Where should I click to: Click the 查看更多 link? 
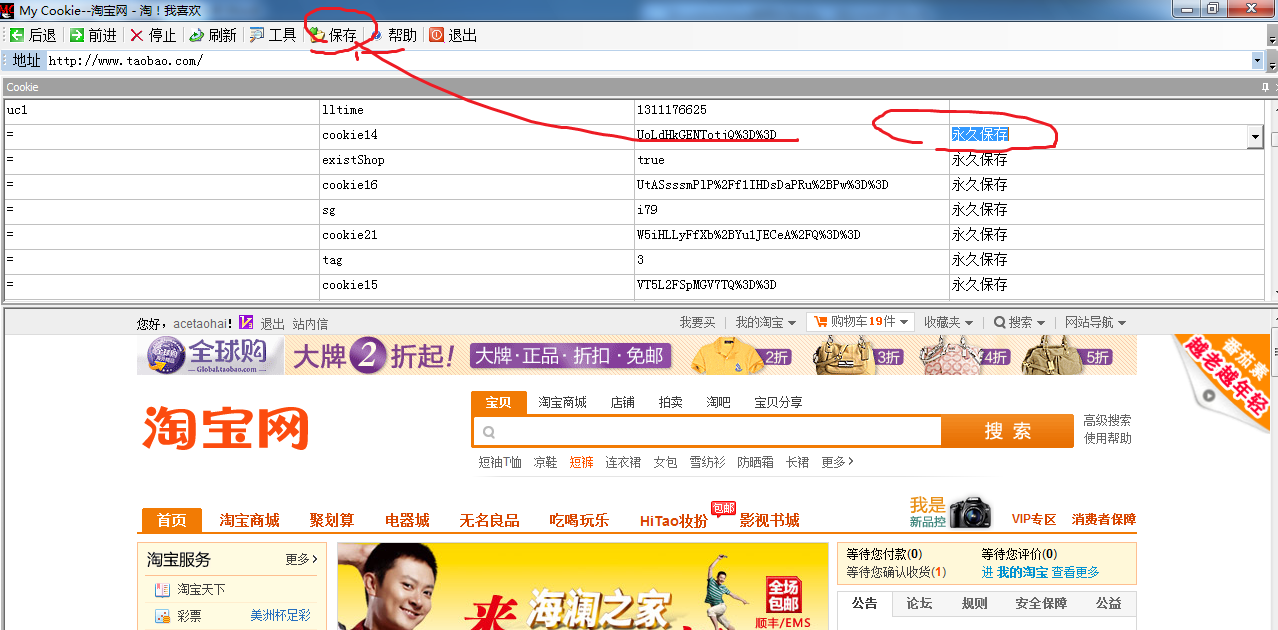1075,572
